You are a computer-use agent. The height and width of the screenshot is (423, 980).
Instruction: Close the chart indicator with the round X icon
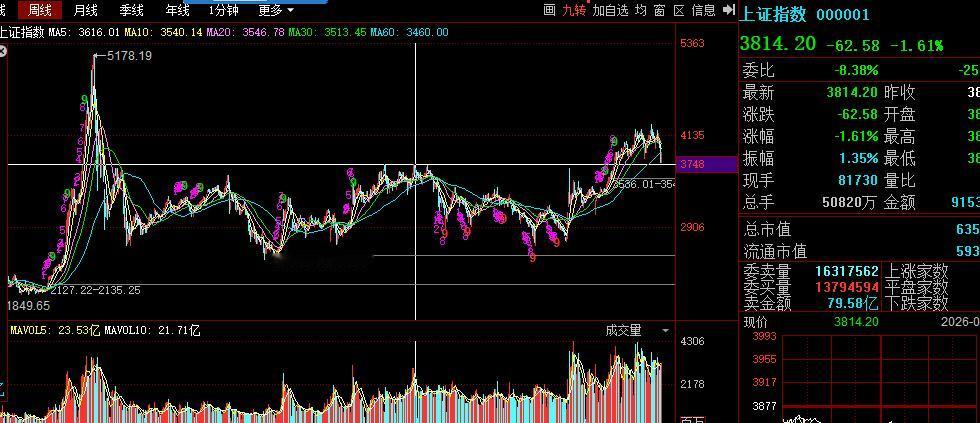(x=2, y=52)
